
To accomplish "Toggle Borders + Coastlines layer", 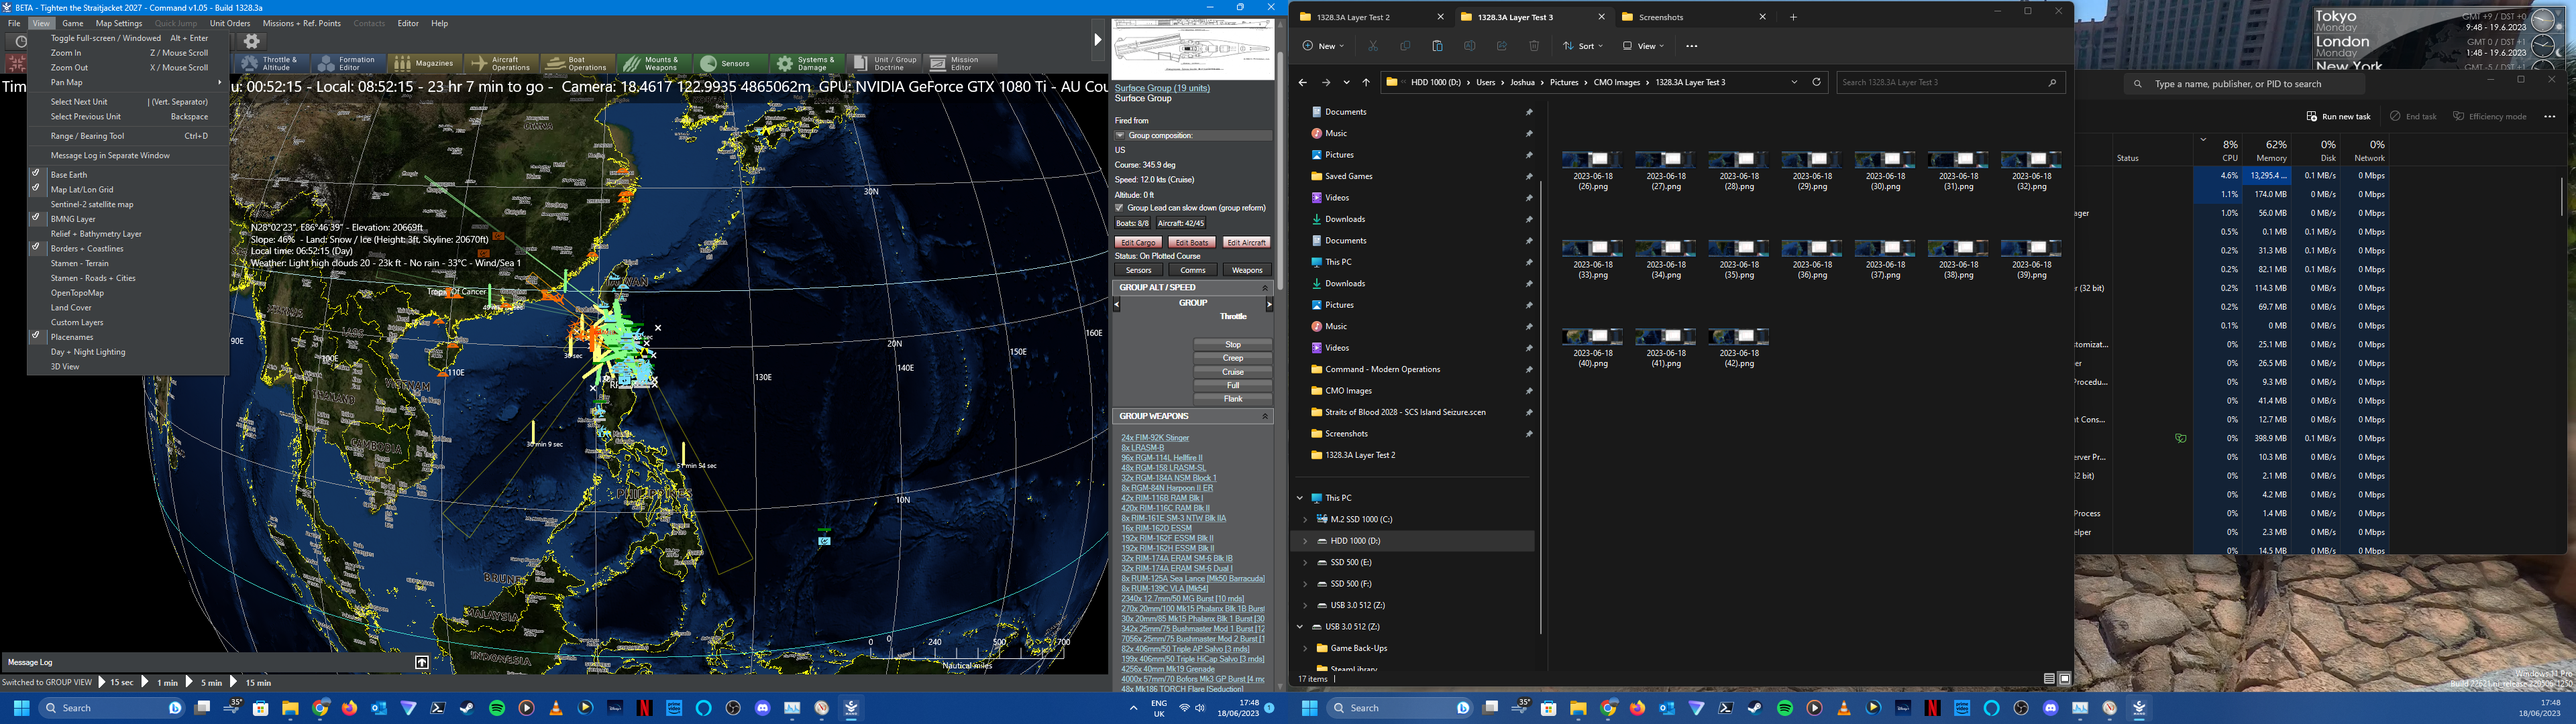I will (x=129, y=248).
